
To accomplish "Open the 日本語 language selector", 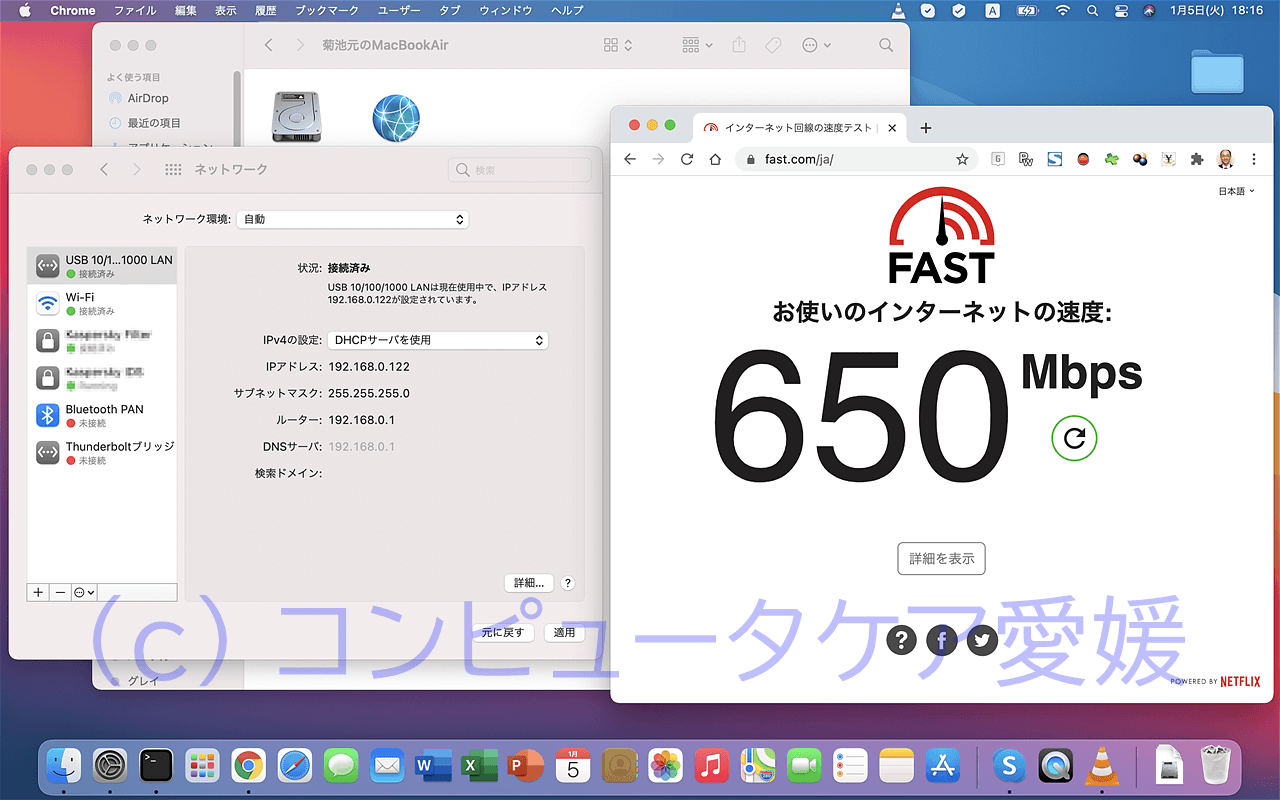I will tap(1235, 191).
